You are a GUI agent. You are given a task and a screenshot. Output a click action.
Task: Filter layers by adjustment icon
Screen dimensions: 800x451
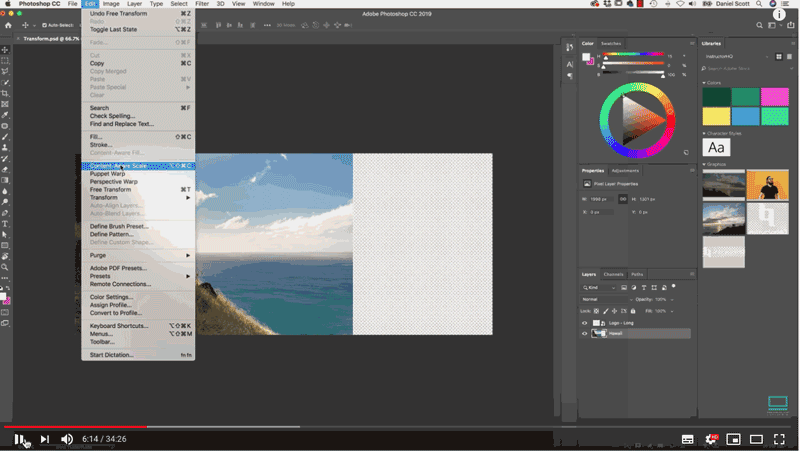pyautogui.click(x=634, y=288)
